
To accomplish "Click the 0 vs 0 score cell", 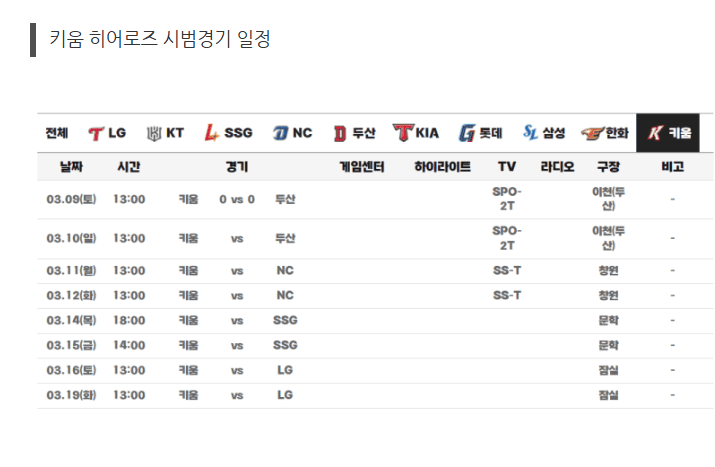I will coord(237,199).
